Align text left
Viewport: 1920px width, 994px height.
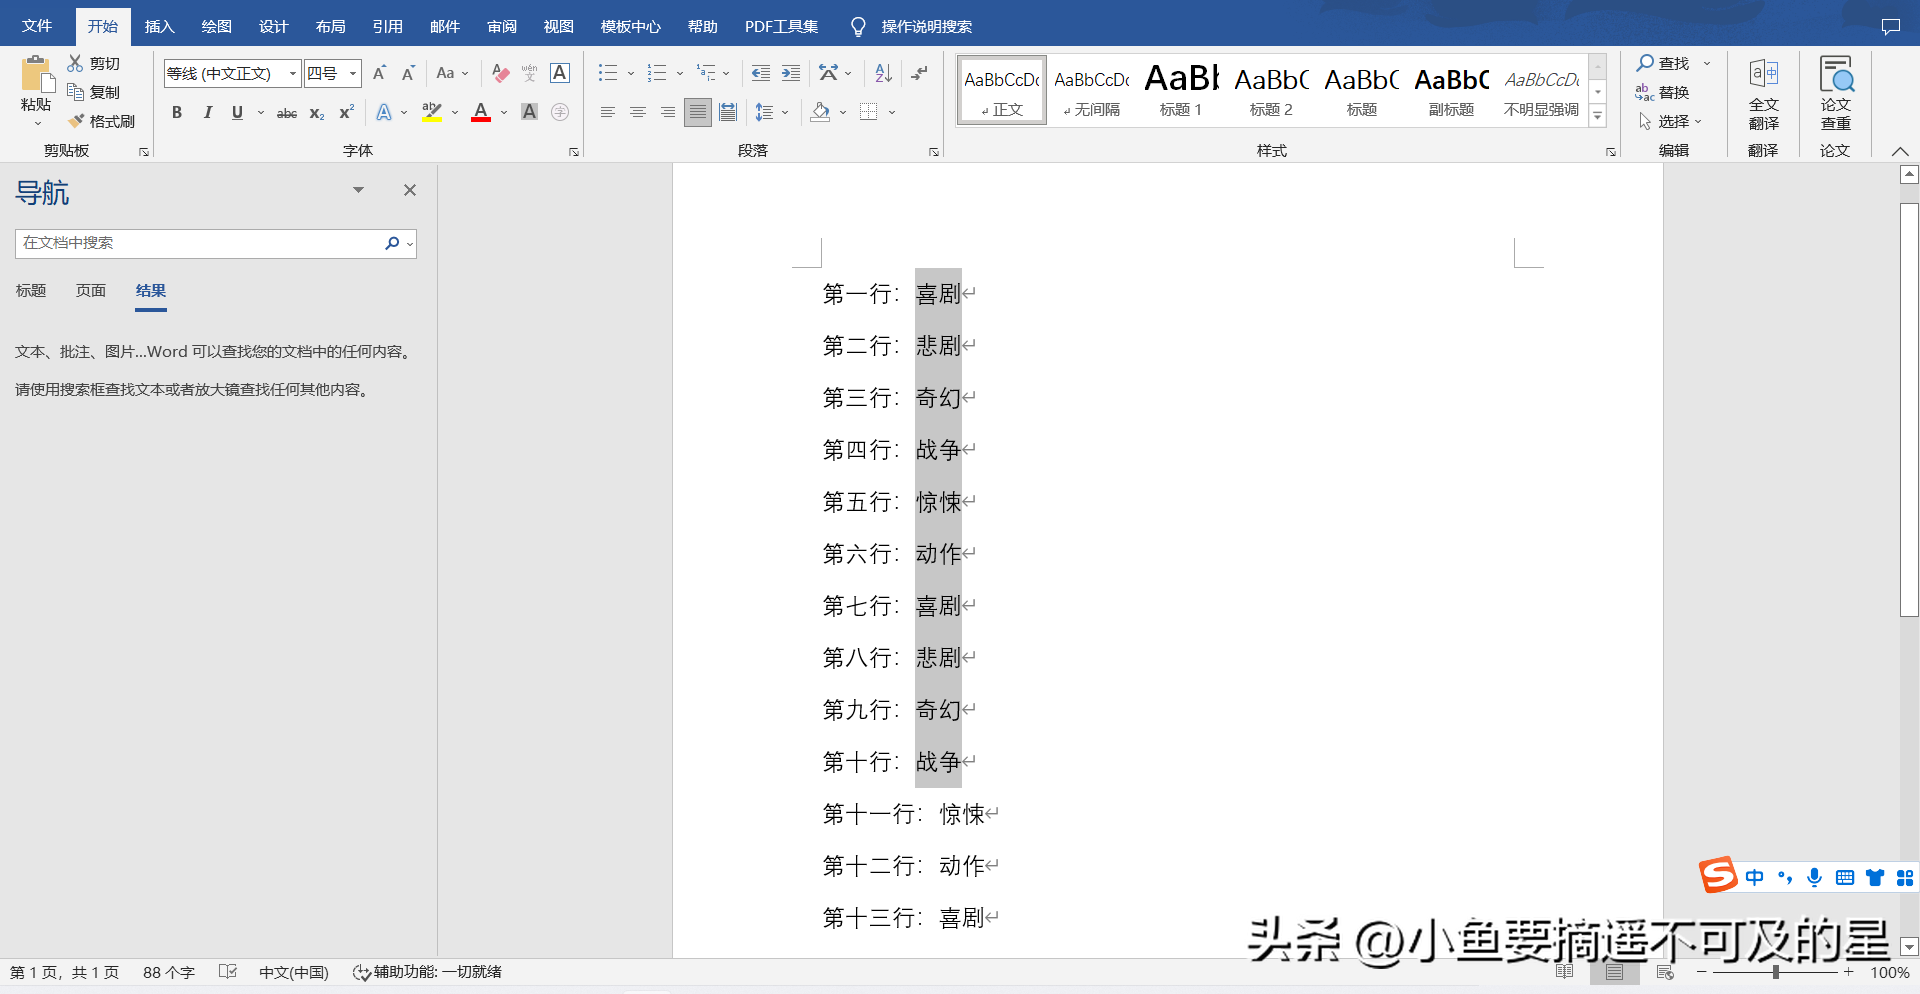tap(608, 112)
